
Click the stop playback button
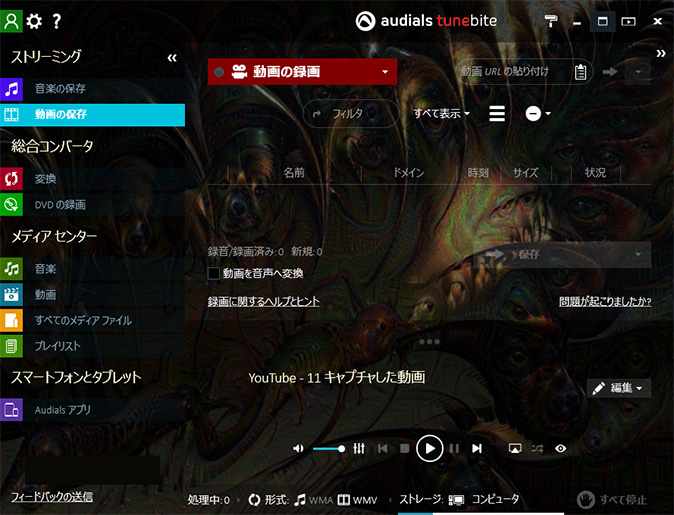click(x=404, y=449)
